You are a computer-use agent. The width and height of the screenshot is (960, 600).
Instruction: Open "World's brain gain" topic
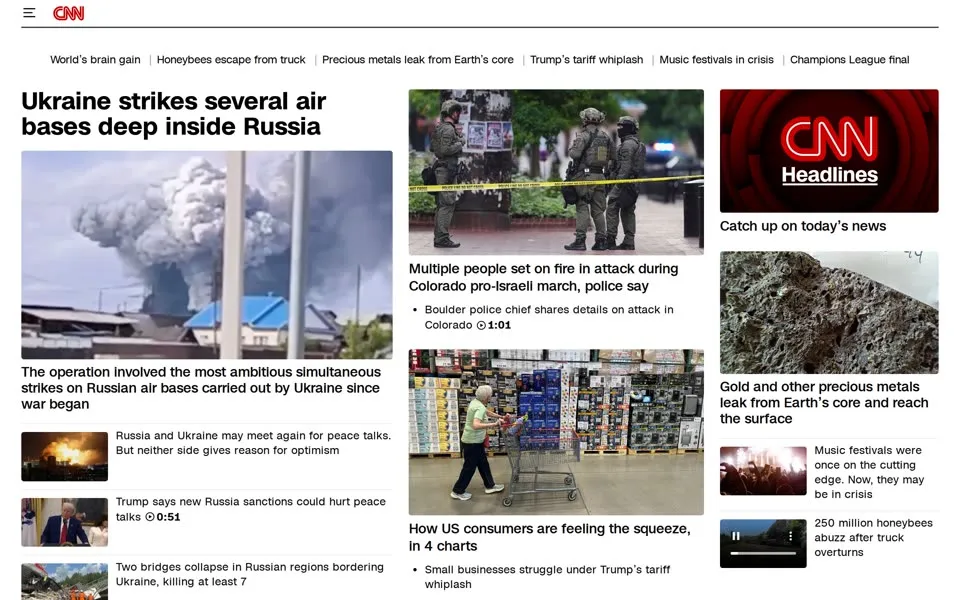pyautogui.click(x=96, y=59)
